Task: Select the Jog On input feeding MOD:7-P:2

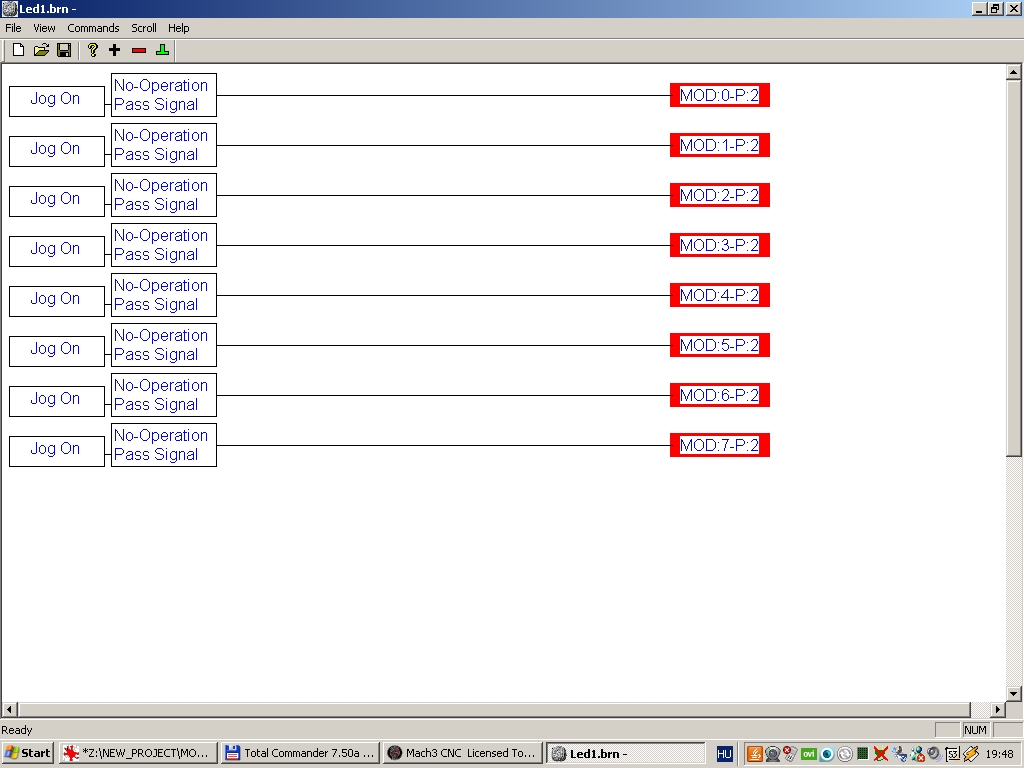Action: 57,451
